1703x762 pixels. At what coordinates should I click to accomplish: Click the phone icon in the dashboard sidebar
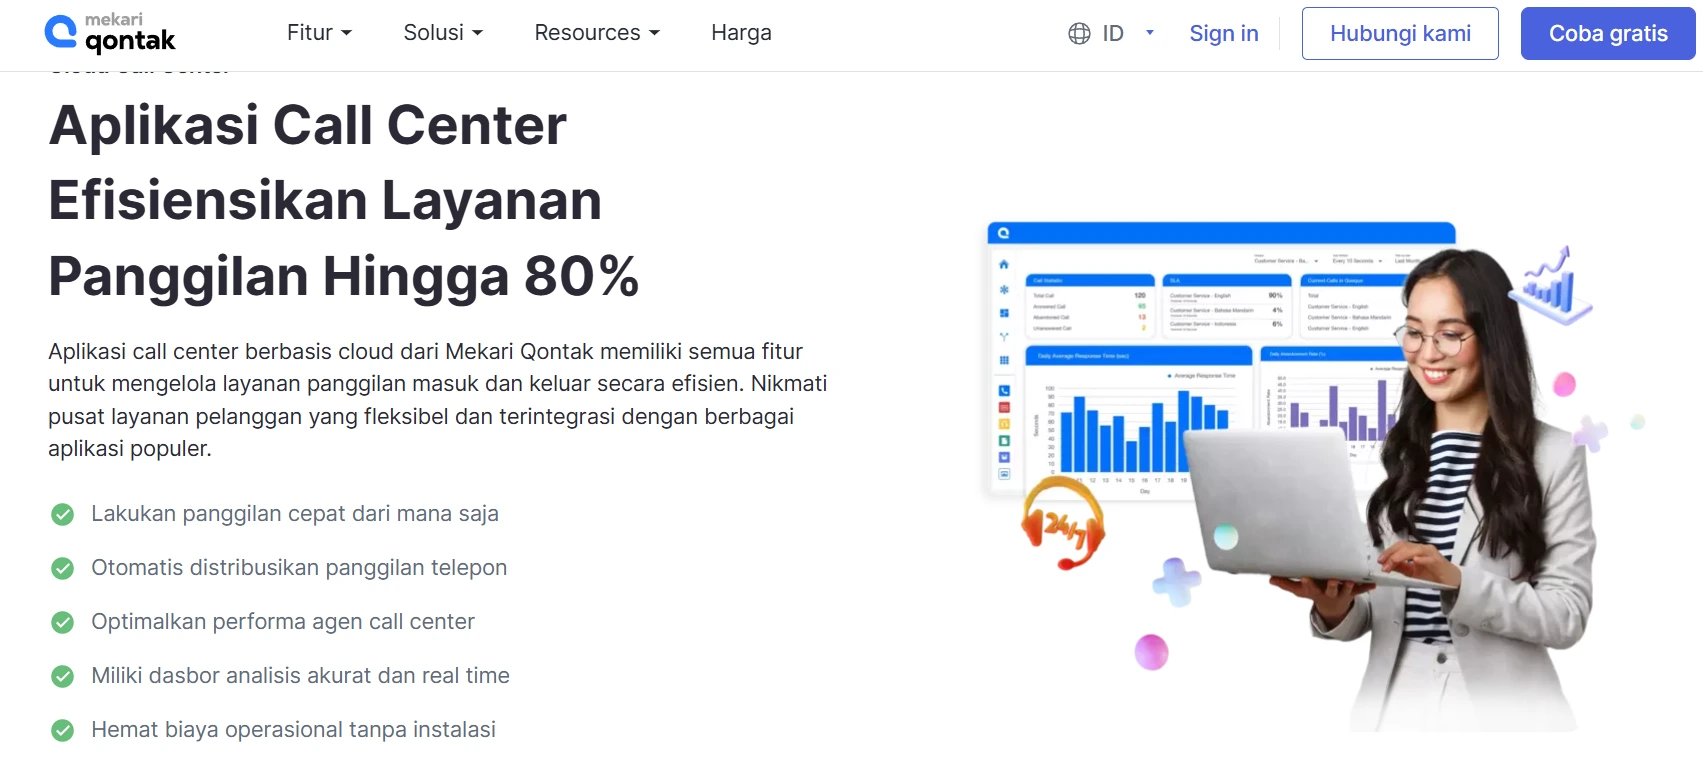pyautogui.click(x=1003, y=391)
